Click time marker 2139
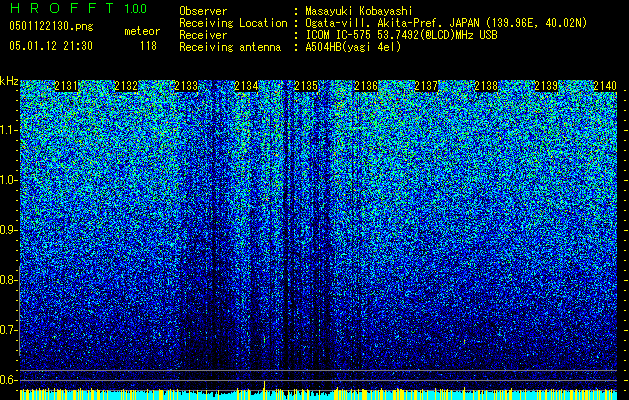629x400 pixels. pyautogui.click(x=546, y=86)
